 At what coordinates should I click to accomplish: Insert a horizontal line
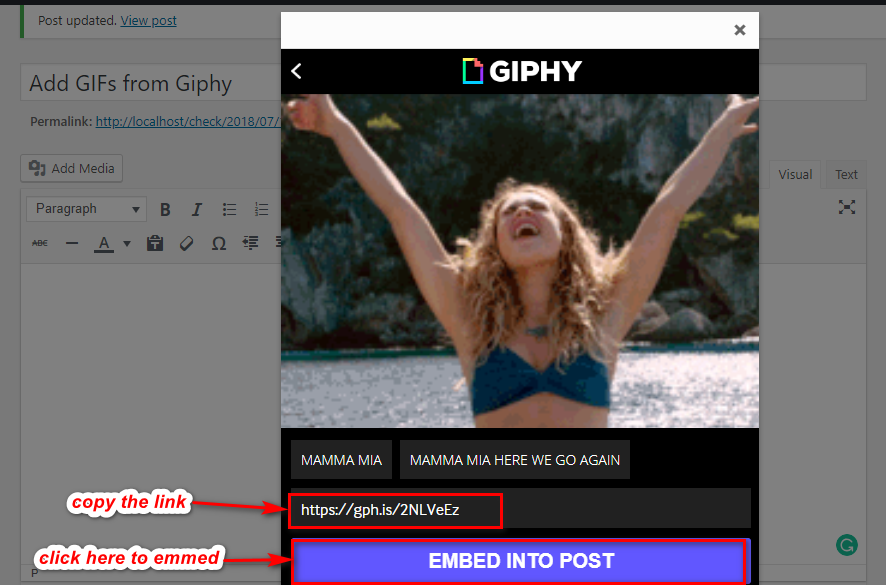(x=72, y=243)
